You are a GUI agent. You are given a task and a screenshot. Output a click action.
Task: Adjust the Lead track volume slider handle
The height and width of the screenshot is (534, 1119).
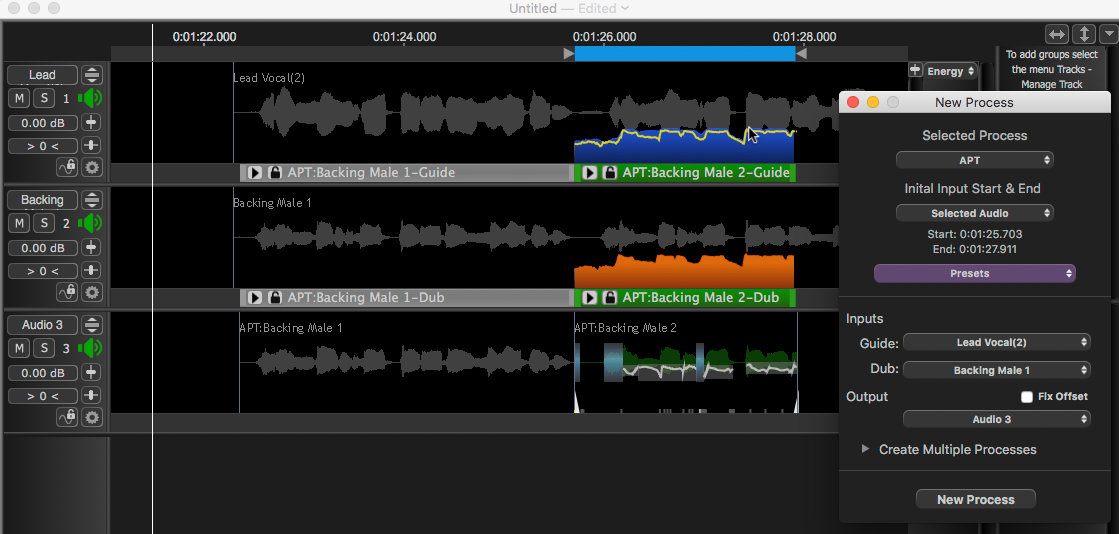click(92, 122)
